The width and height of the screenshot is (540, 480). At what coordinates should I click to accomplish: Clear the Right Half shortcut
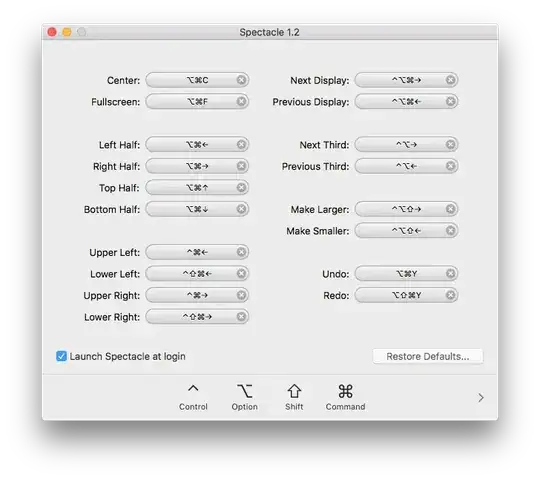click(242, 166)
